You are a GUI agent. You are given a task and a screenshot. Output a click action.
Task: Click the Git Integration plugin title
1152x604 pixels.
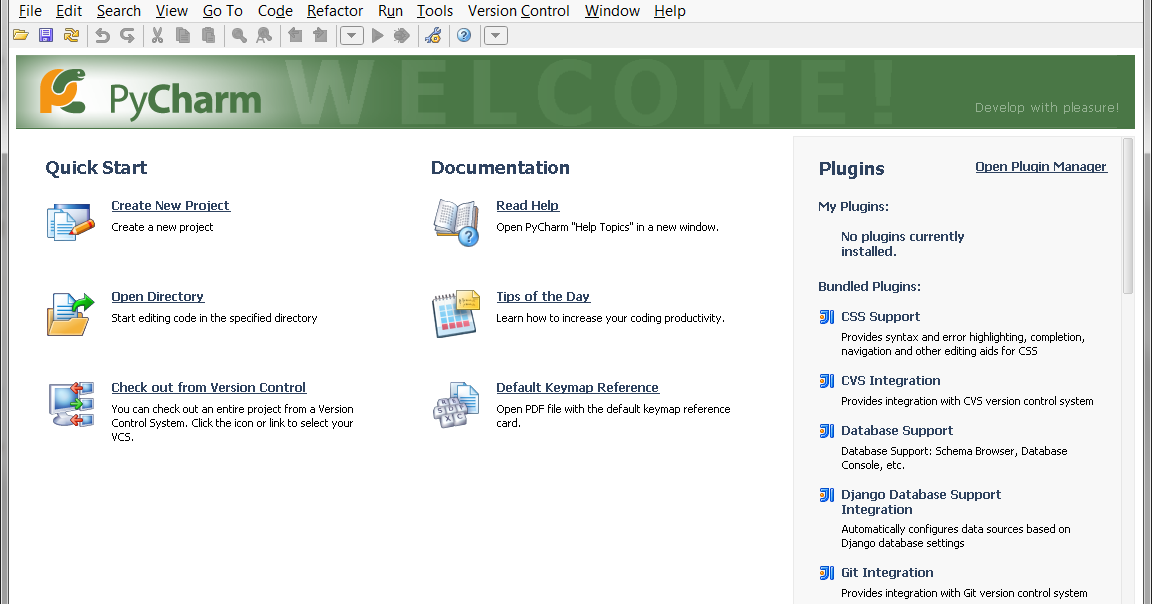tap(887, 572)
